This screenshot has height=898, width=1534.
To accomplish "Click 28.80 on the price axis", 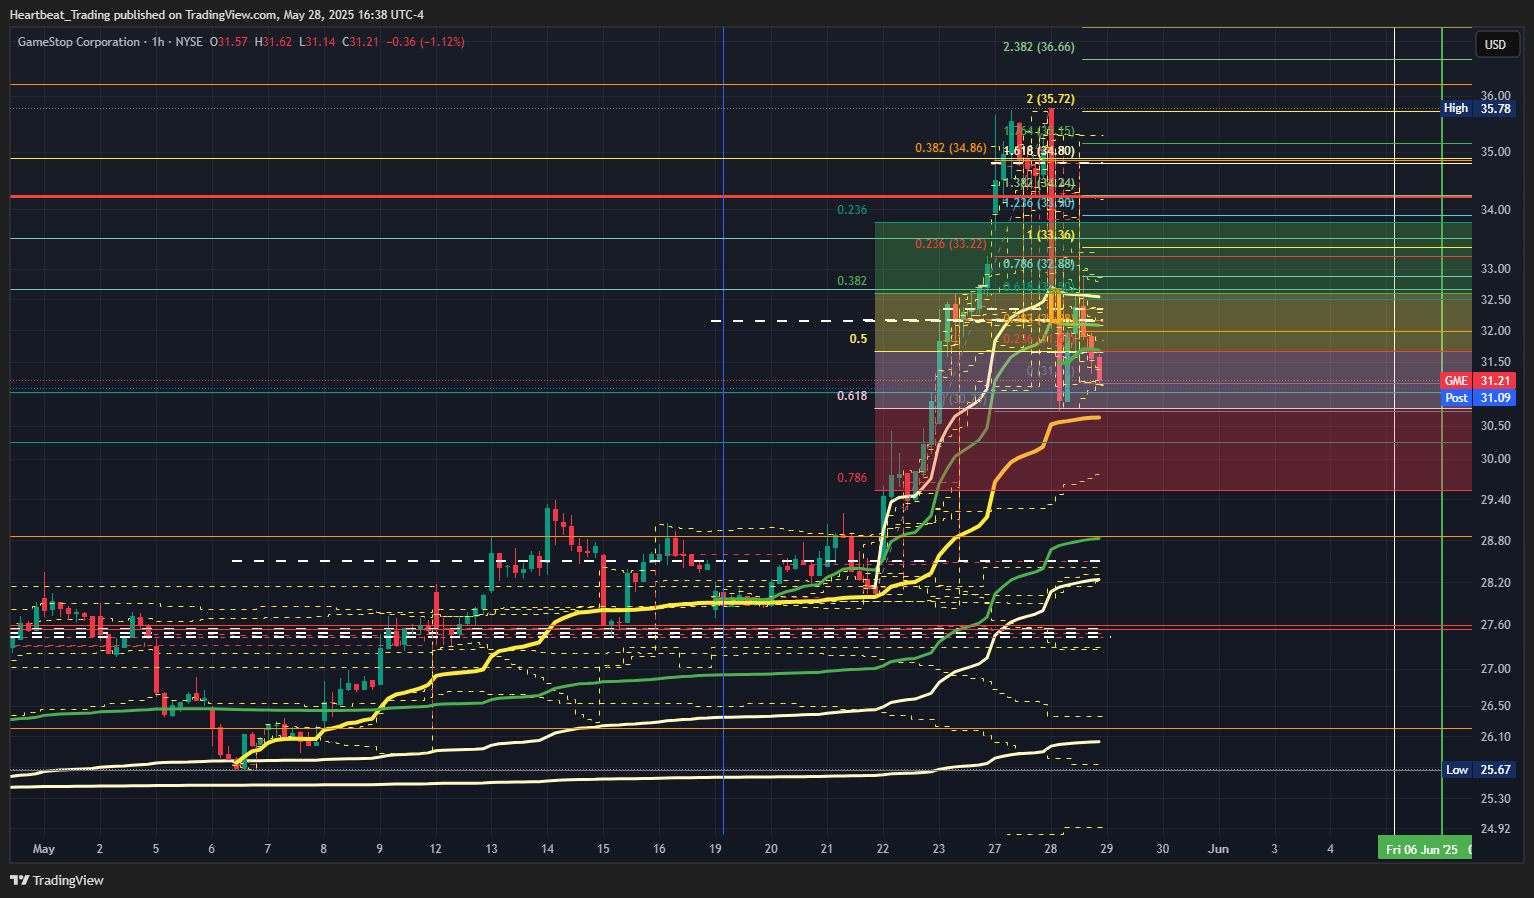I will coord(1495,541).
